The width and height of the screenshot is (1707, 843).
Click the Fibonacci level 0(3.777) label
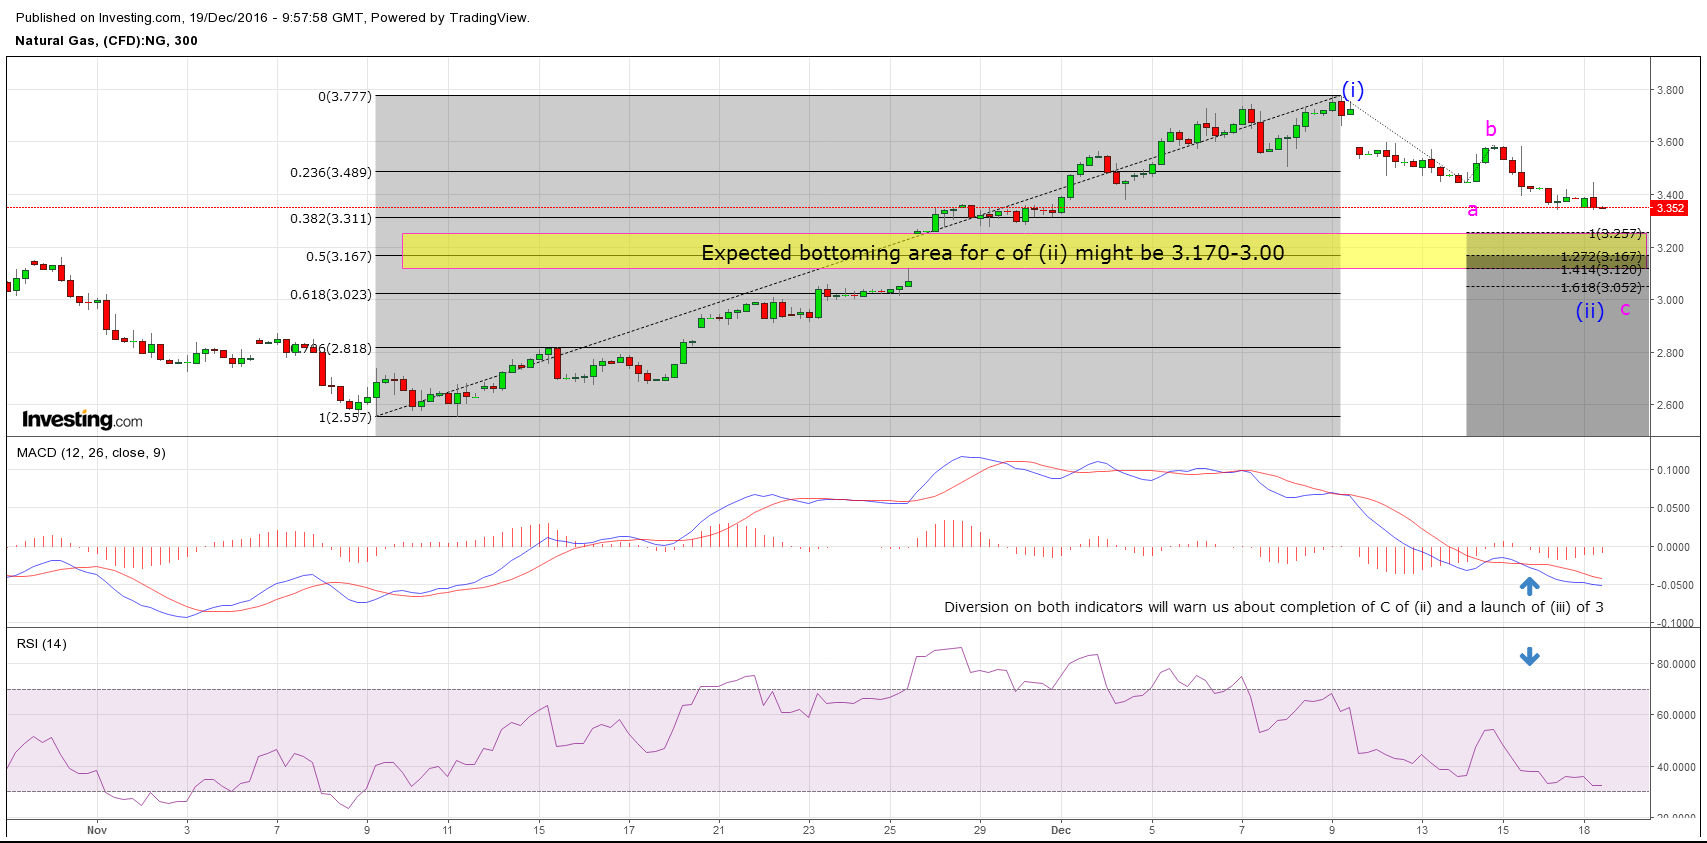click(344, 97)
